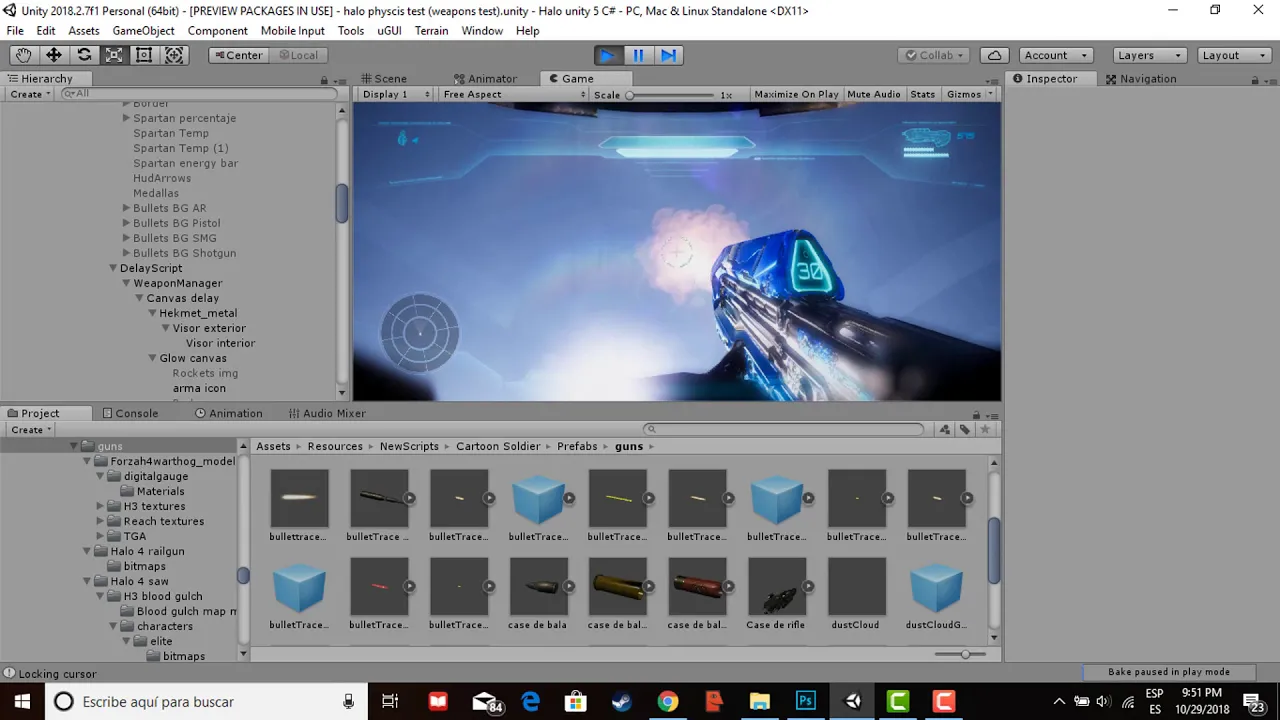Viewport: 1280px width, 720px height.
Task: Switch to the Navigation tab
Action: (x=1141, y=78)
